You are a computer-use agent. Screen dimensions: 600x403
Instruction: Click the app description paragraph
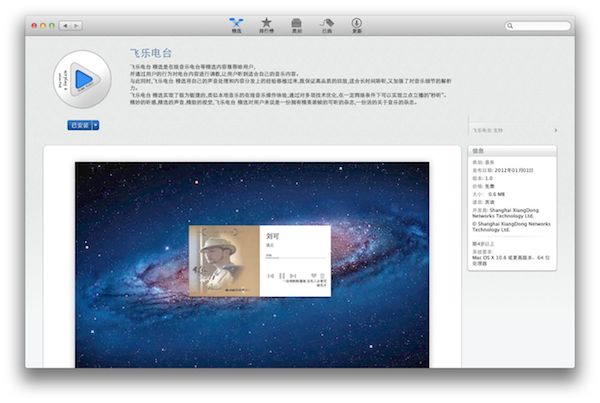pyautogui.click(x=291, y=84)
